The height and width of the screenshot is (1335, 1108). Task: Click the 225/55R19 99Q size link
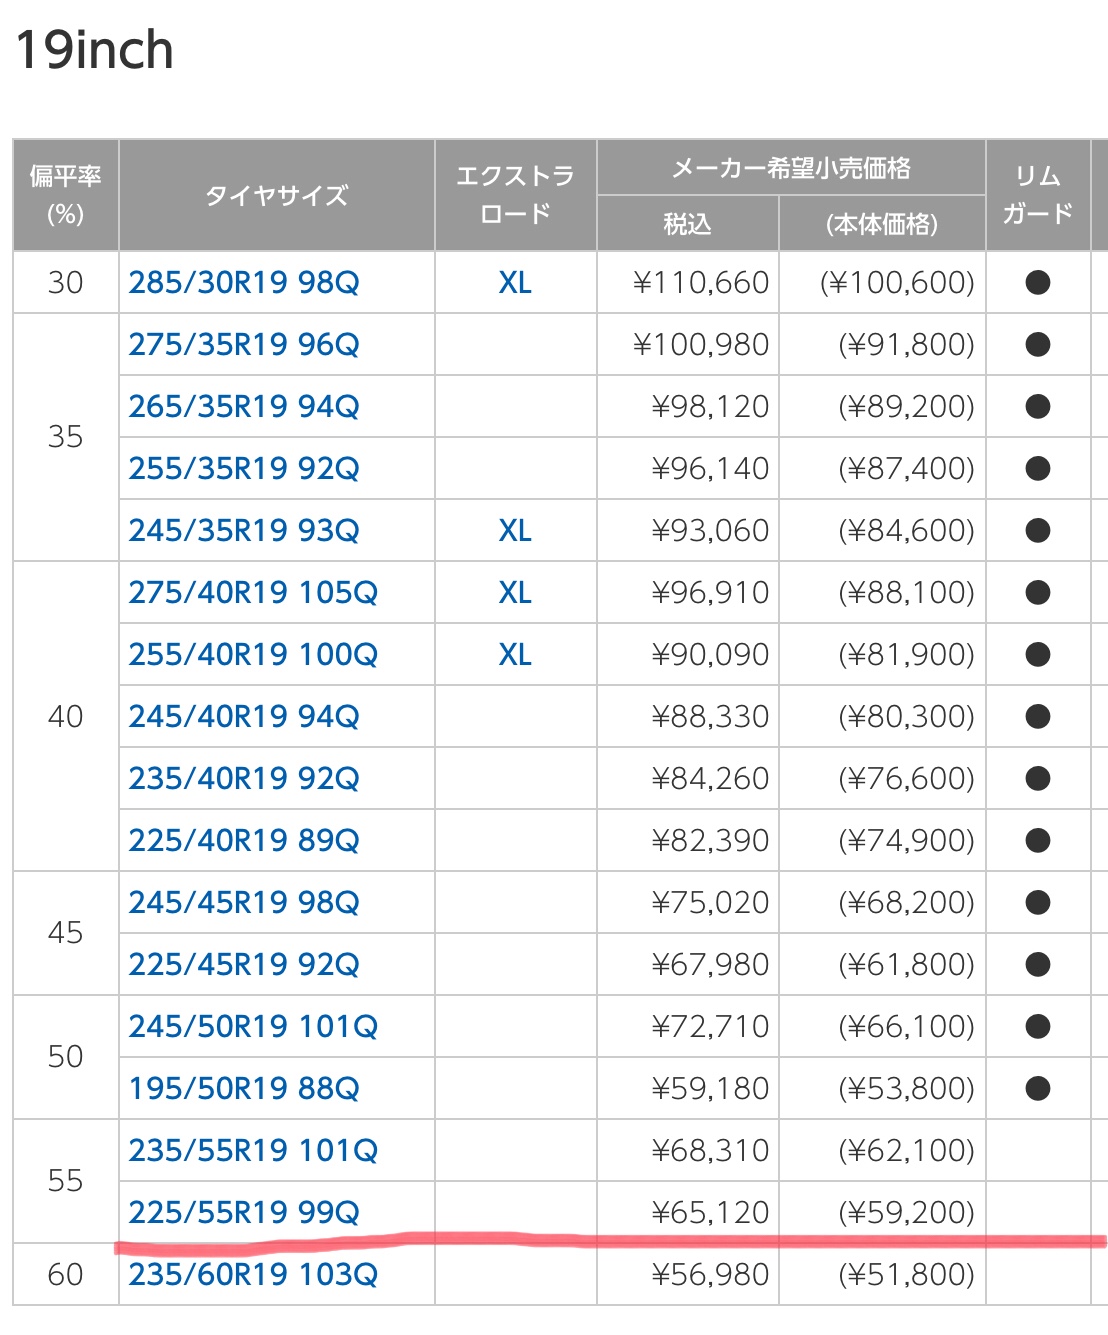(x=243, y=1213)
